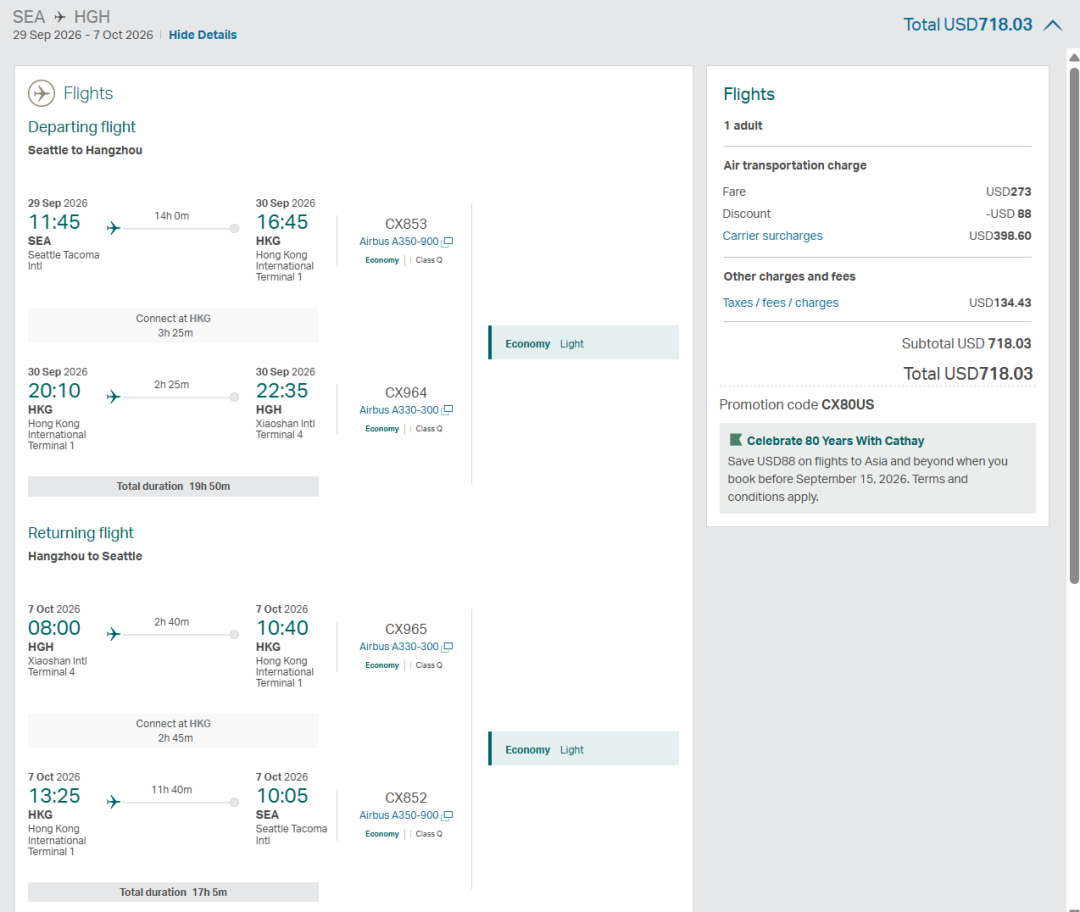Open Airbus A330-300 link for CX964
The height and width of the screenshot is (912, 1080).
(399, 410)
